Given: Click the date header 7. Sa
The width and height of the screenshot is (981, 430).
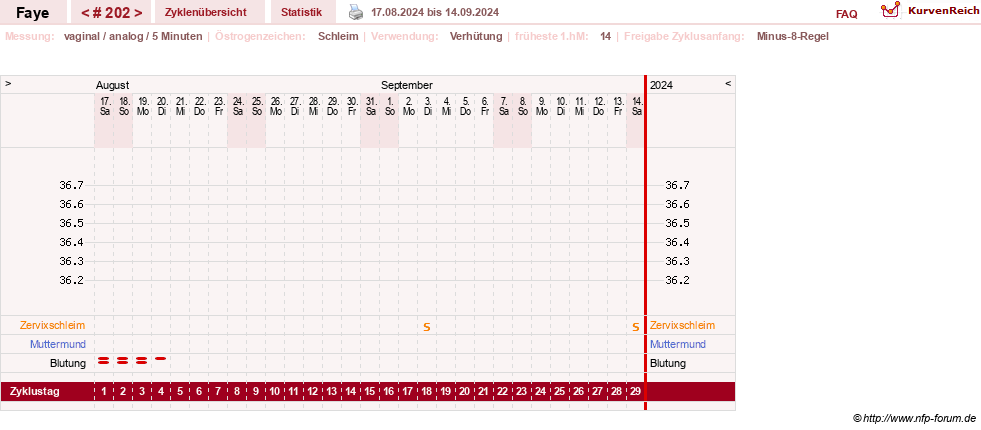Looking at the screenshot, I should pos(503,106).
